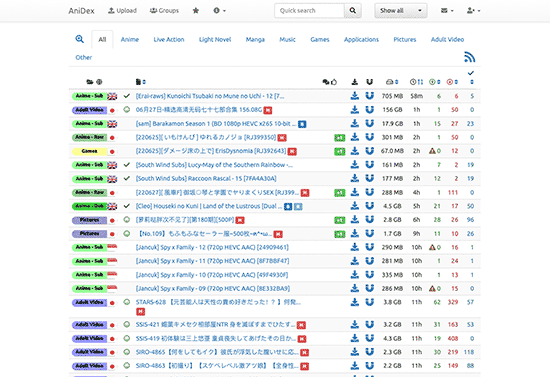
Task: Open the Show all filter dropdown
Action: point(401,11)
